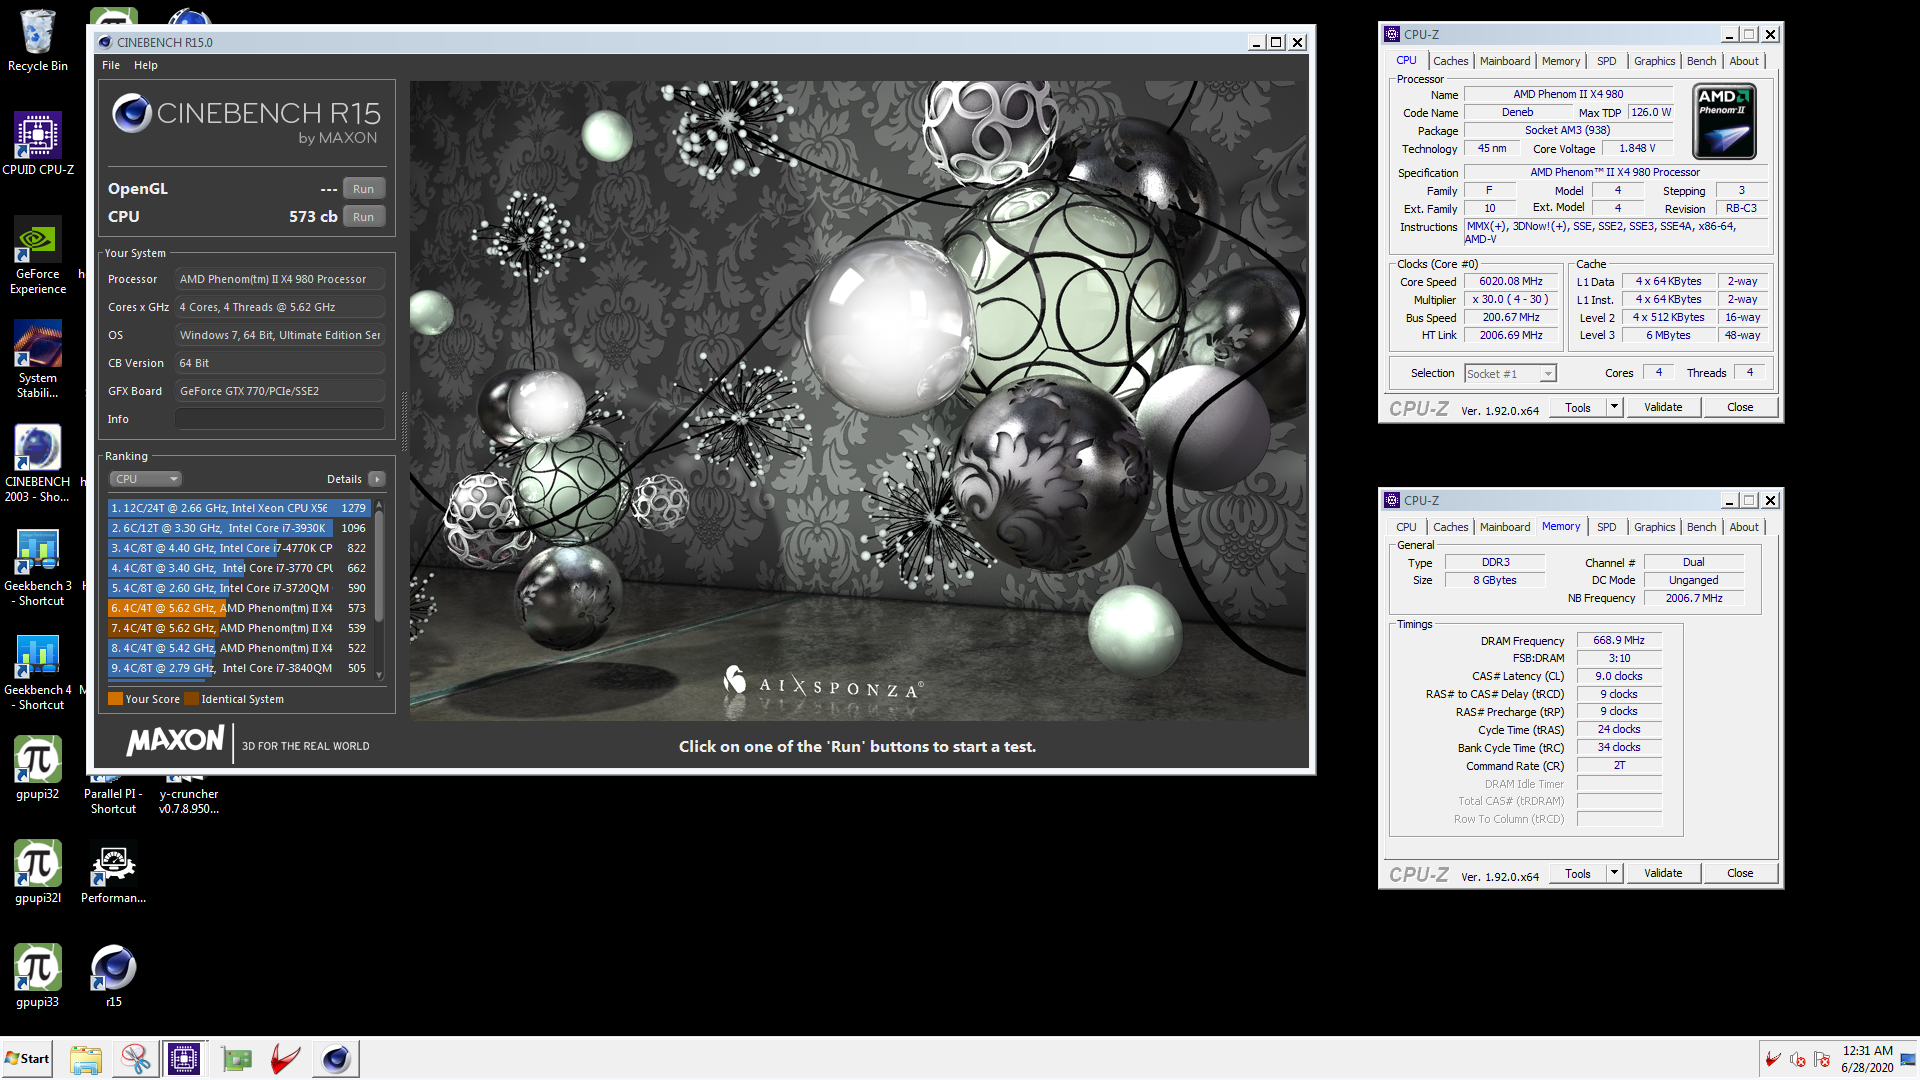
Task: Open the Parallel PI desktop shortcut
Action: coord(113,795)
